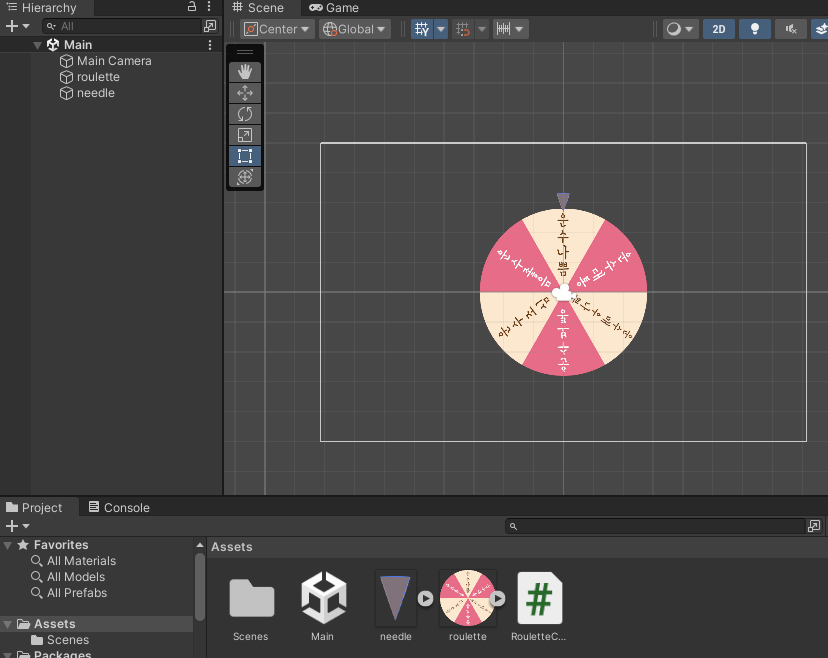Expand needle sprite sub-assets arrow
Image resolution: width=828 pixels, height=658 pixels.
tap(425, 598)
